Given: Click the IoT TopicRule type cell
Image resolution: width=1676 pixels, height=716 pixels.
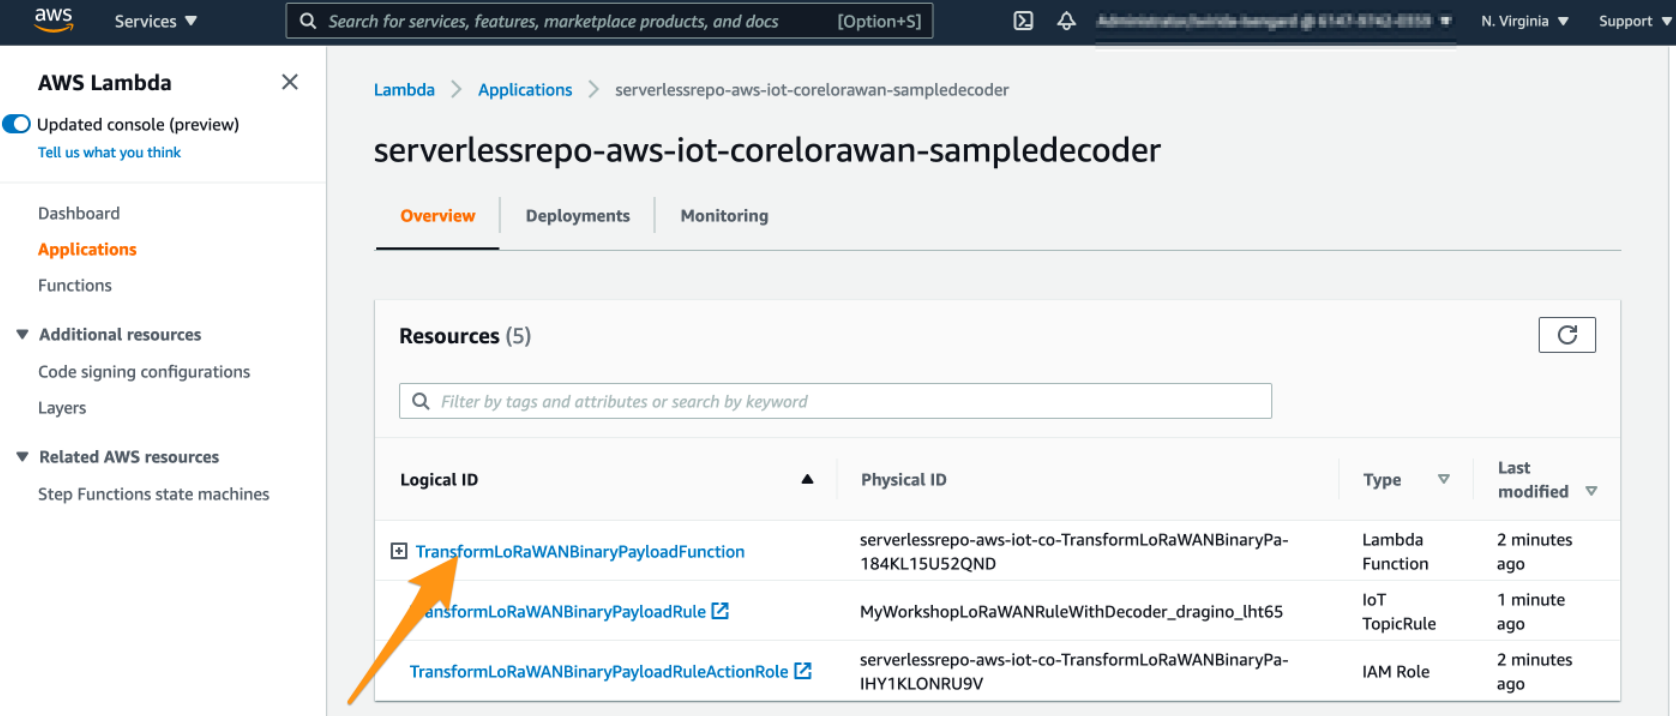Looking at the screenshot, I should (x=1399, y=611).
